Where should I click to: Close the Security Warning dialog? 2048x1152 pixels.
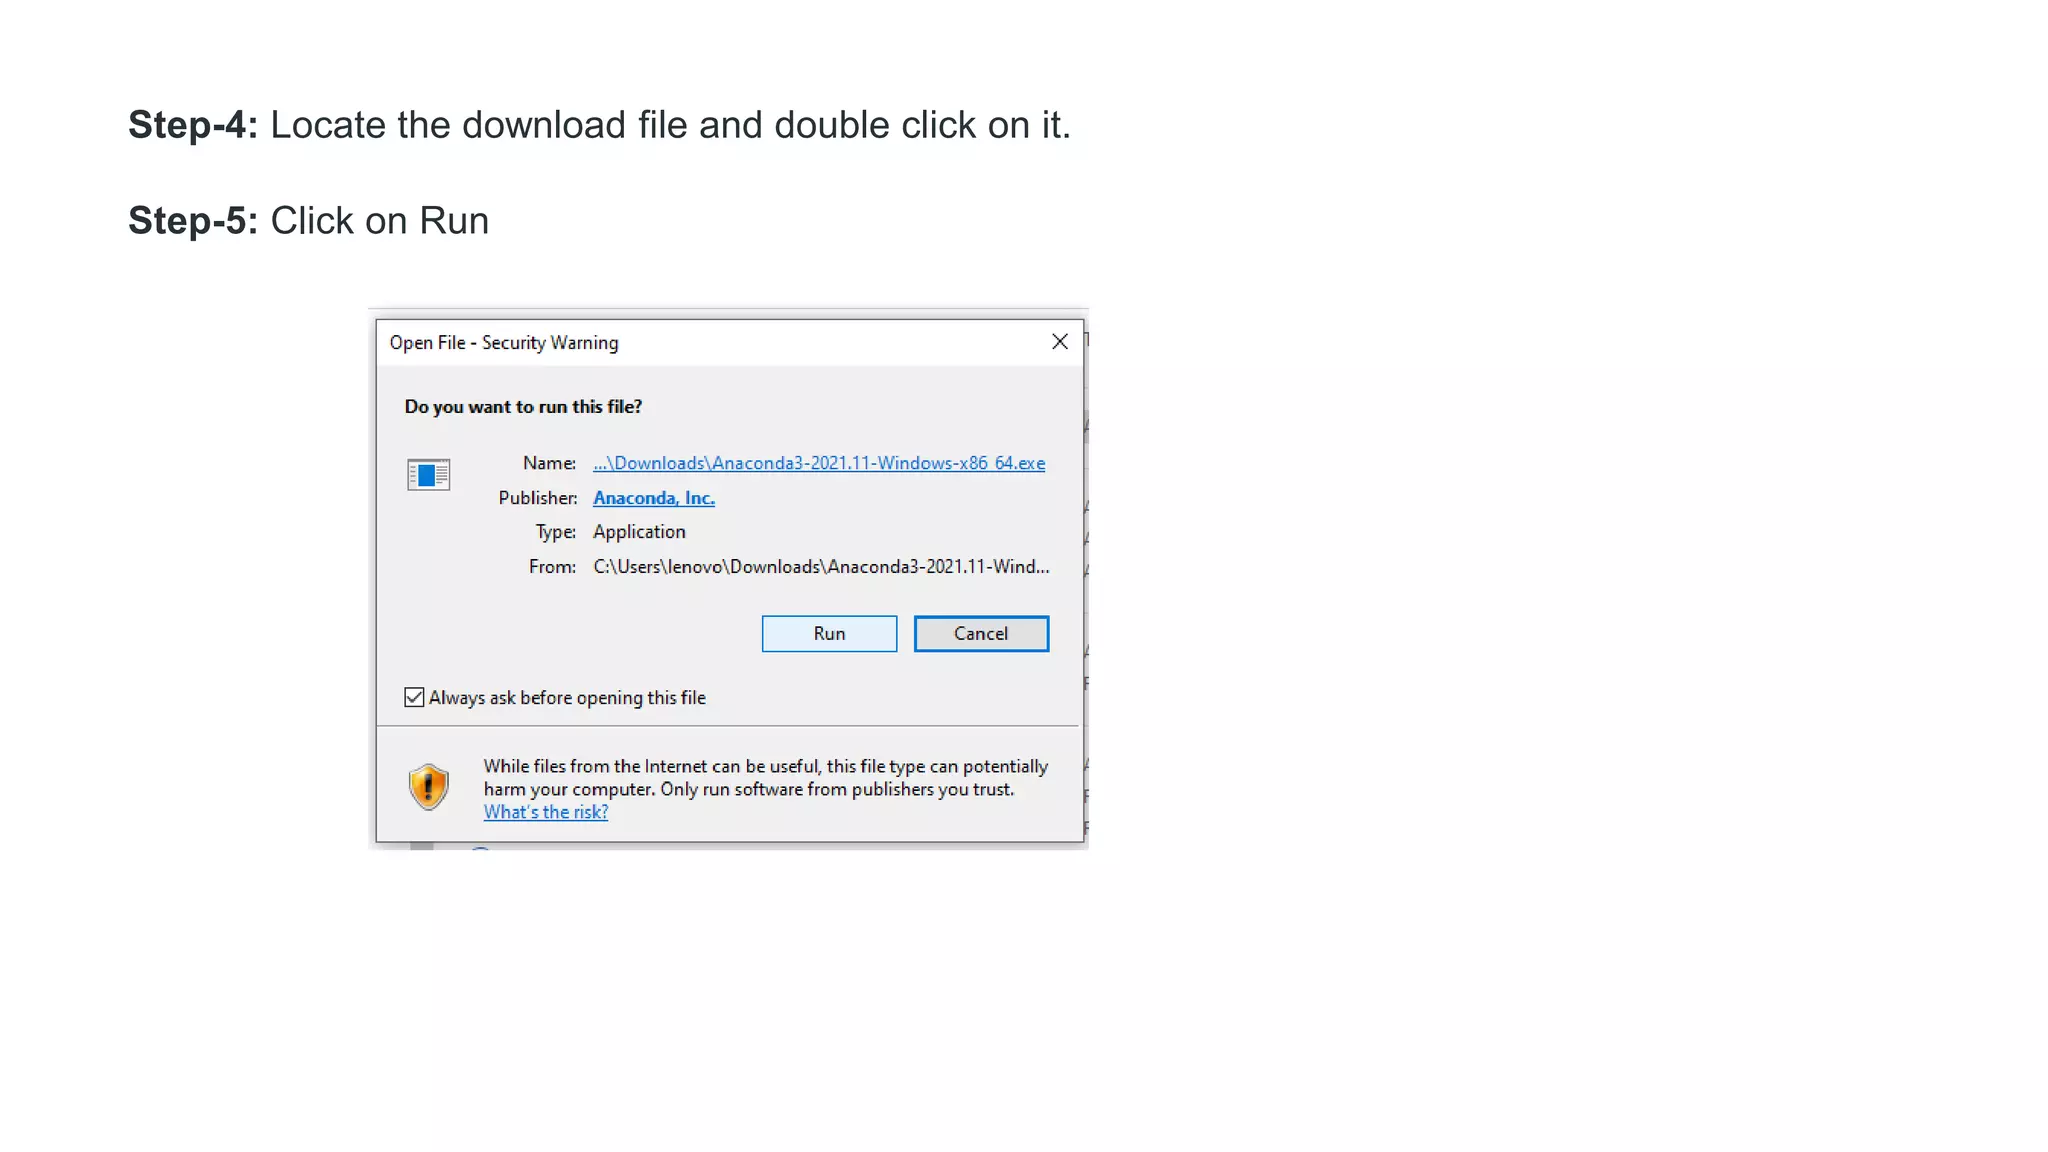tap(1060, 342)
